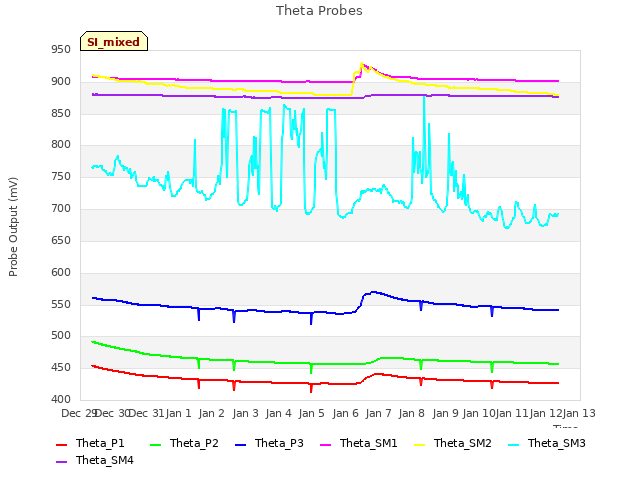Image resolution: width=640 pixels, height=480 pixels.
Task: Click the 650 y-axis tick label
Action: [61, 240]
